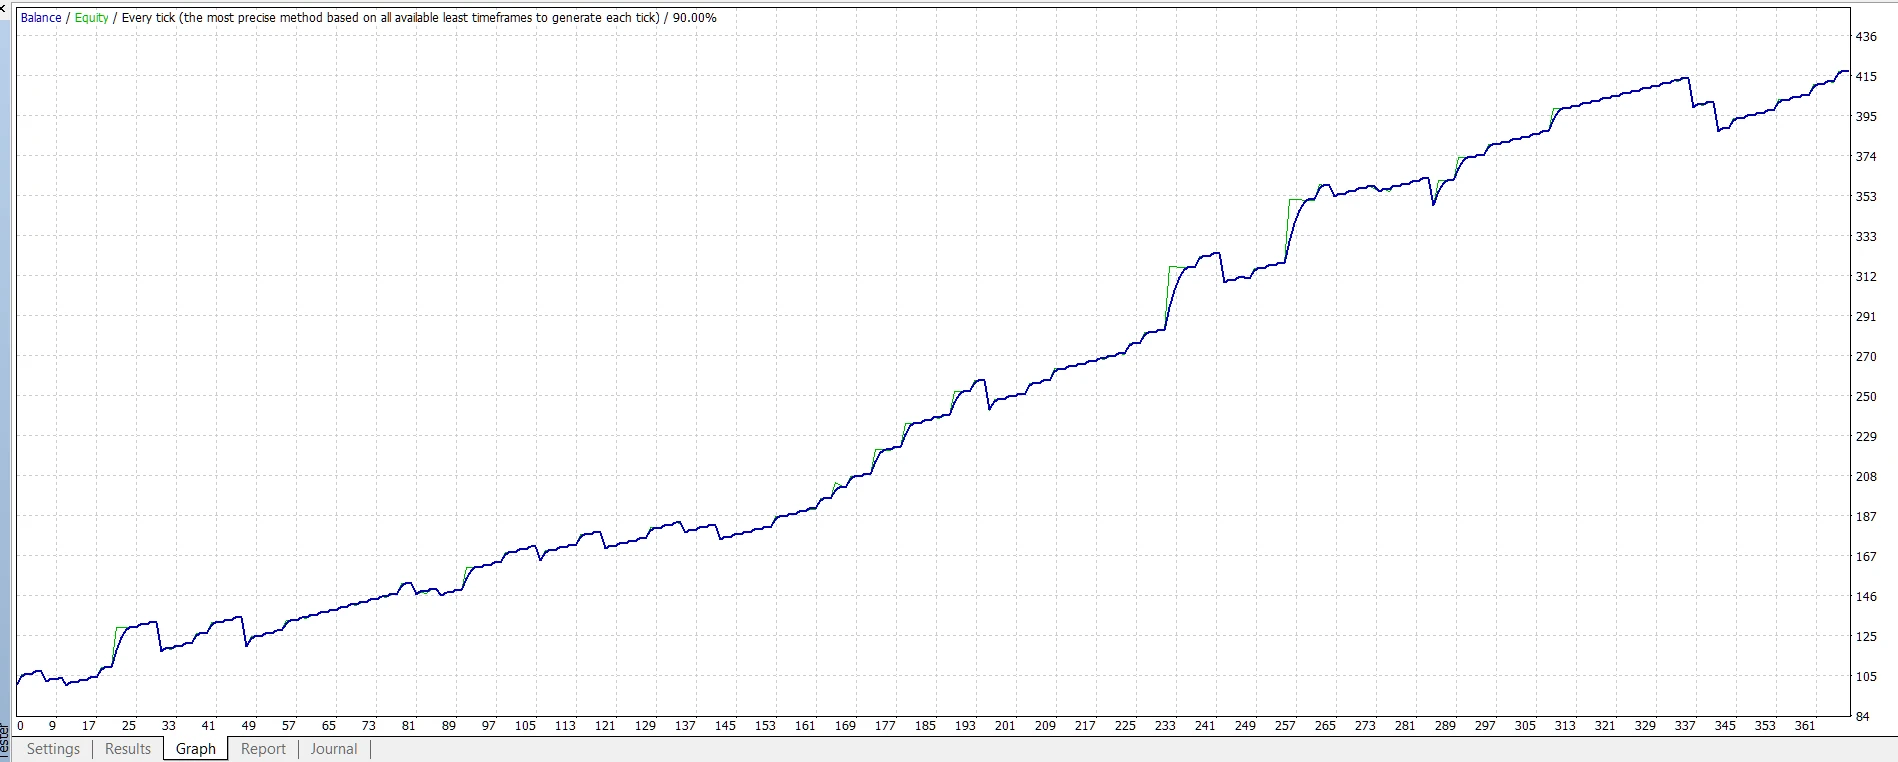Click the 90.00% modelling quality text
This screenshot has height=762, width=1898.
[695, 18]
